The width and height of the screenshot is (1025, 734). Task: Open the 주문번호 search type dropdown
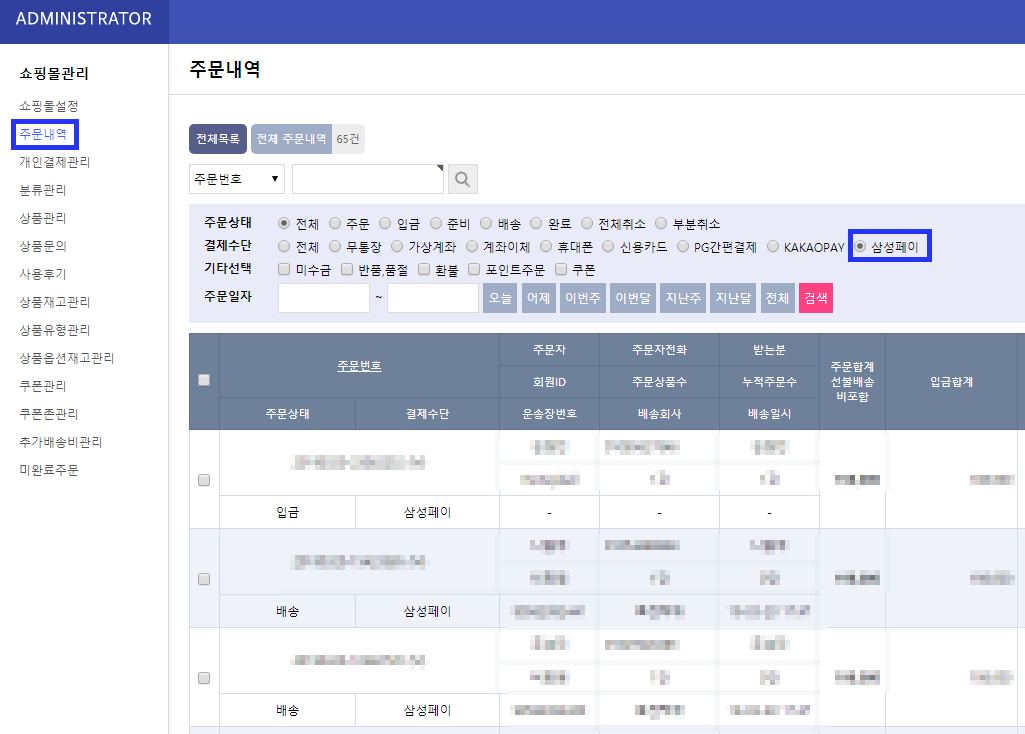[236, 180]
